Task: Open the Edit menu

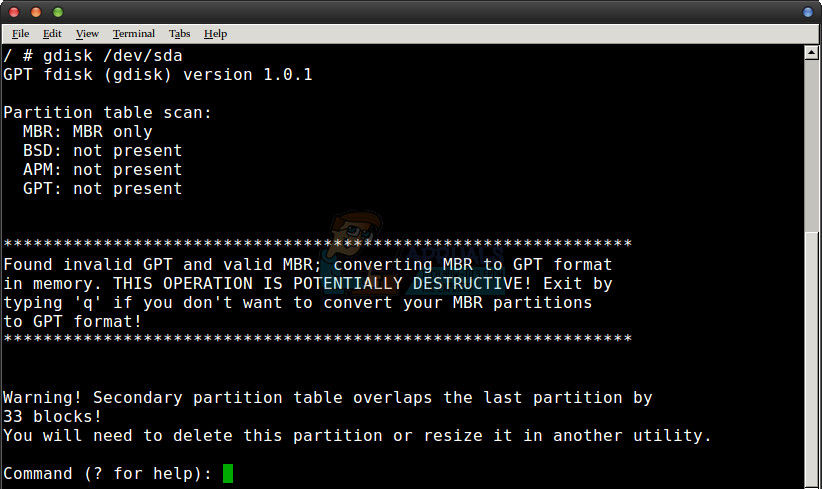Action: 52,34
